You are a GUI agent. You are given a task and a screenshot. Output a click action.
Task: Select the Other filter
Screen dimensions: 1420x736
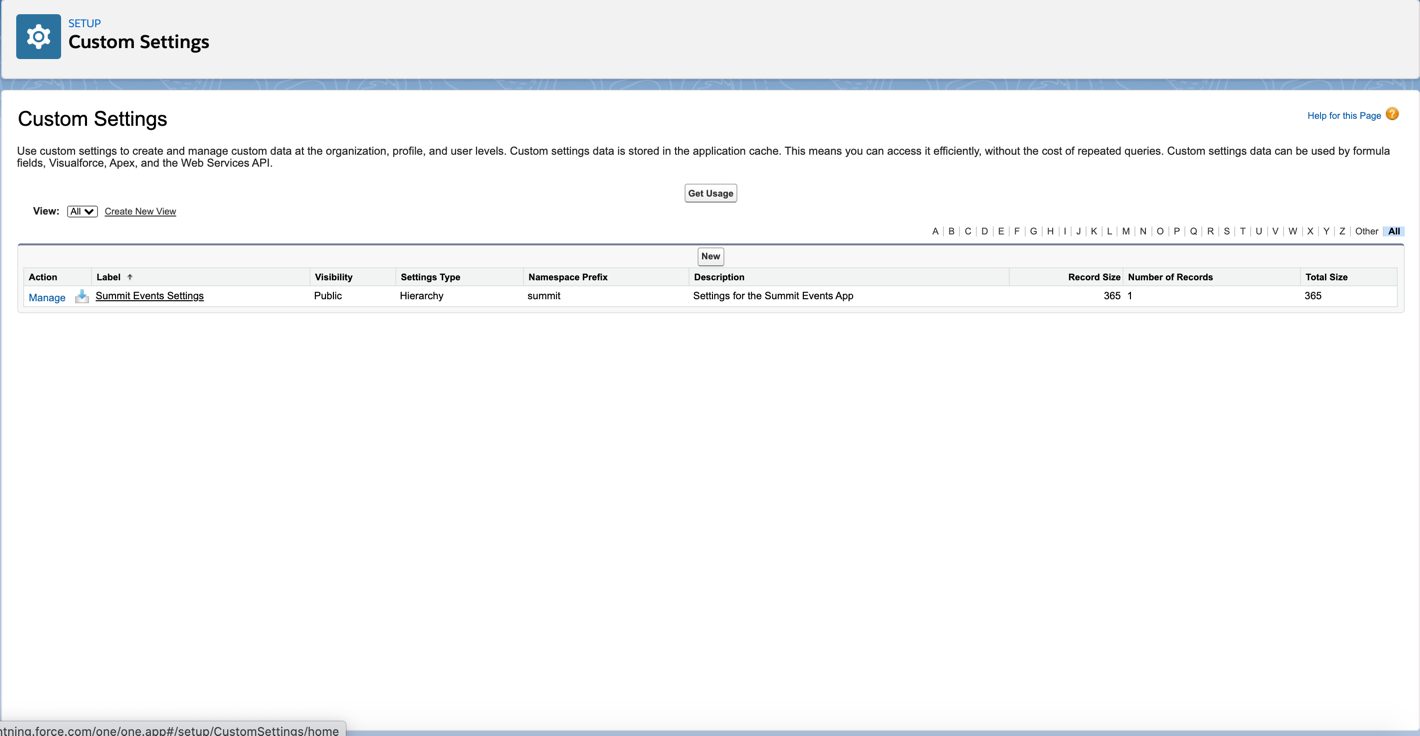[x=1366, y=231]
